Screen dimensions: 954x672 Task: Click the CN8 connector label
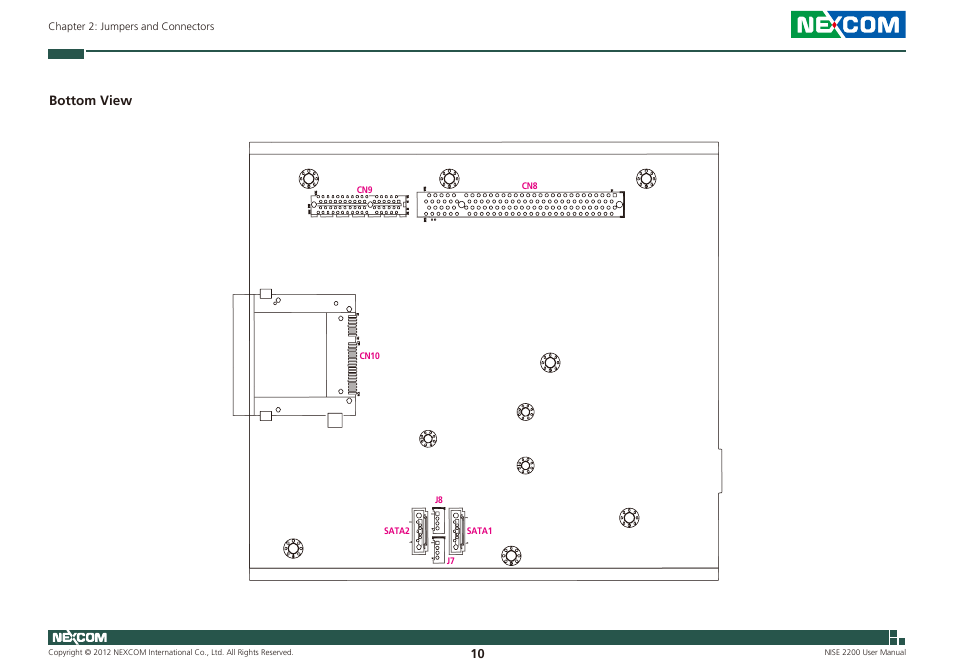[x=529, y=185]
